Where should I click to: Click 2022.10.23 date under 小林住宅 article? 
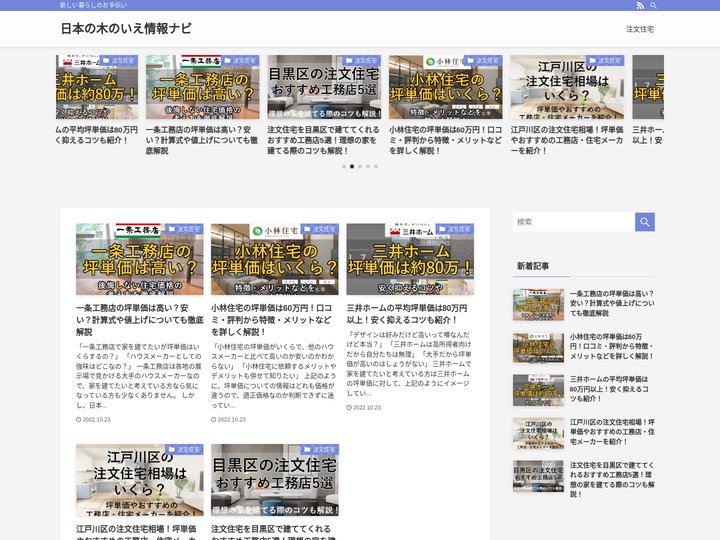pyautogui.click(x=228, y=419)
